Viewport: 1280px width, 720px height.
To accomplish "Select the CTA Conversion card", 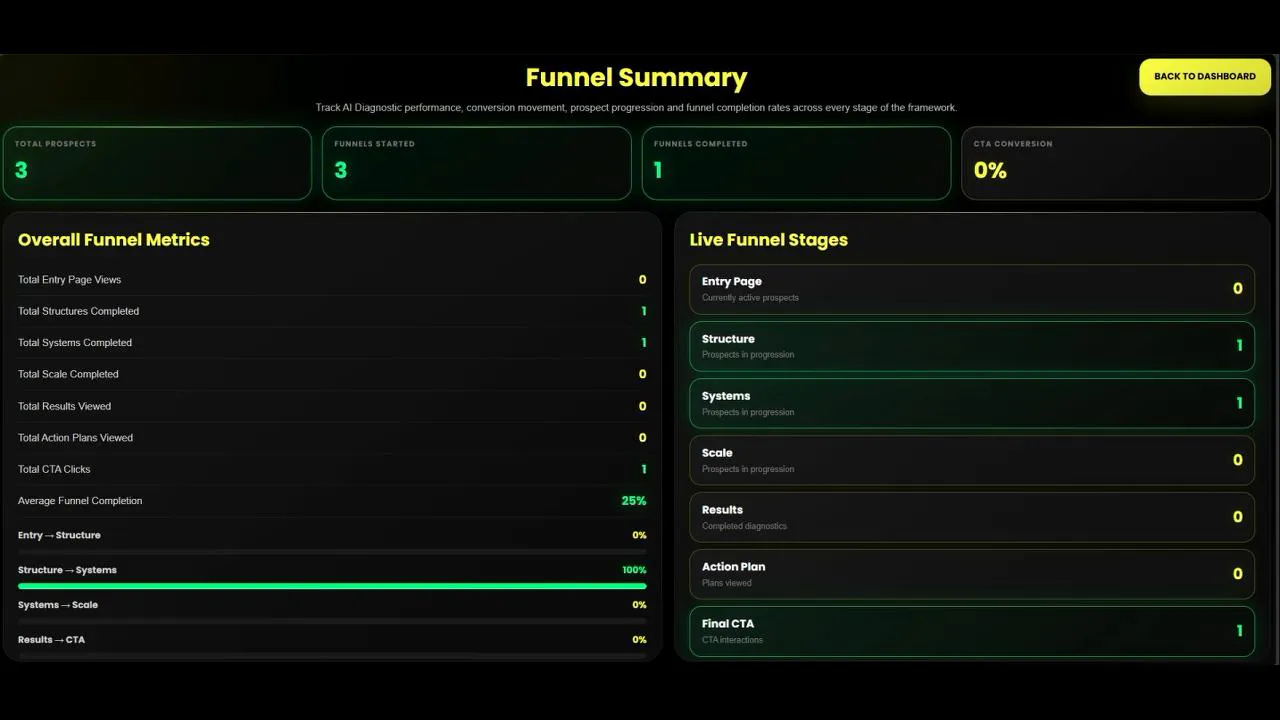I will [x=1116, y=163].
